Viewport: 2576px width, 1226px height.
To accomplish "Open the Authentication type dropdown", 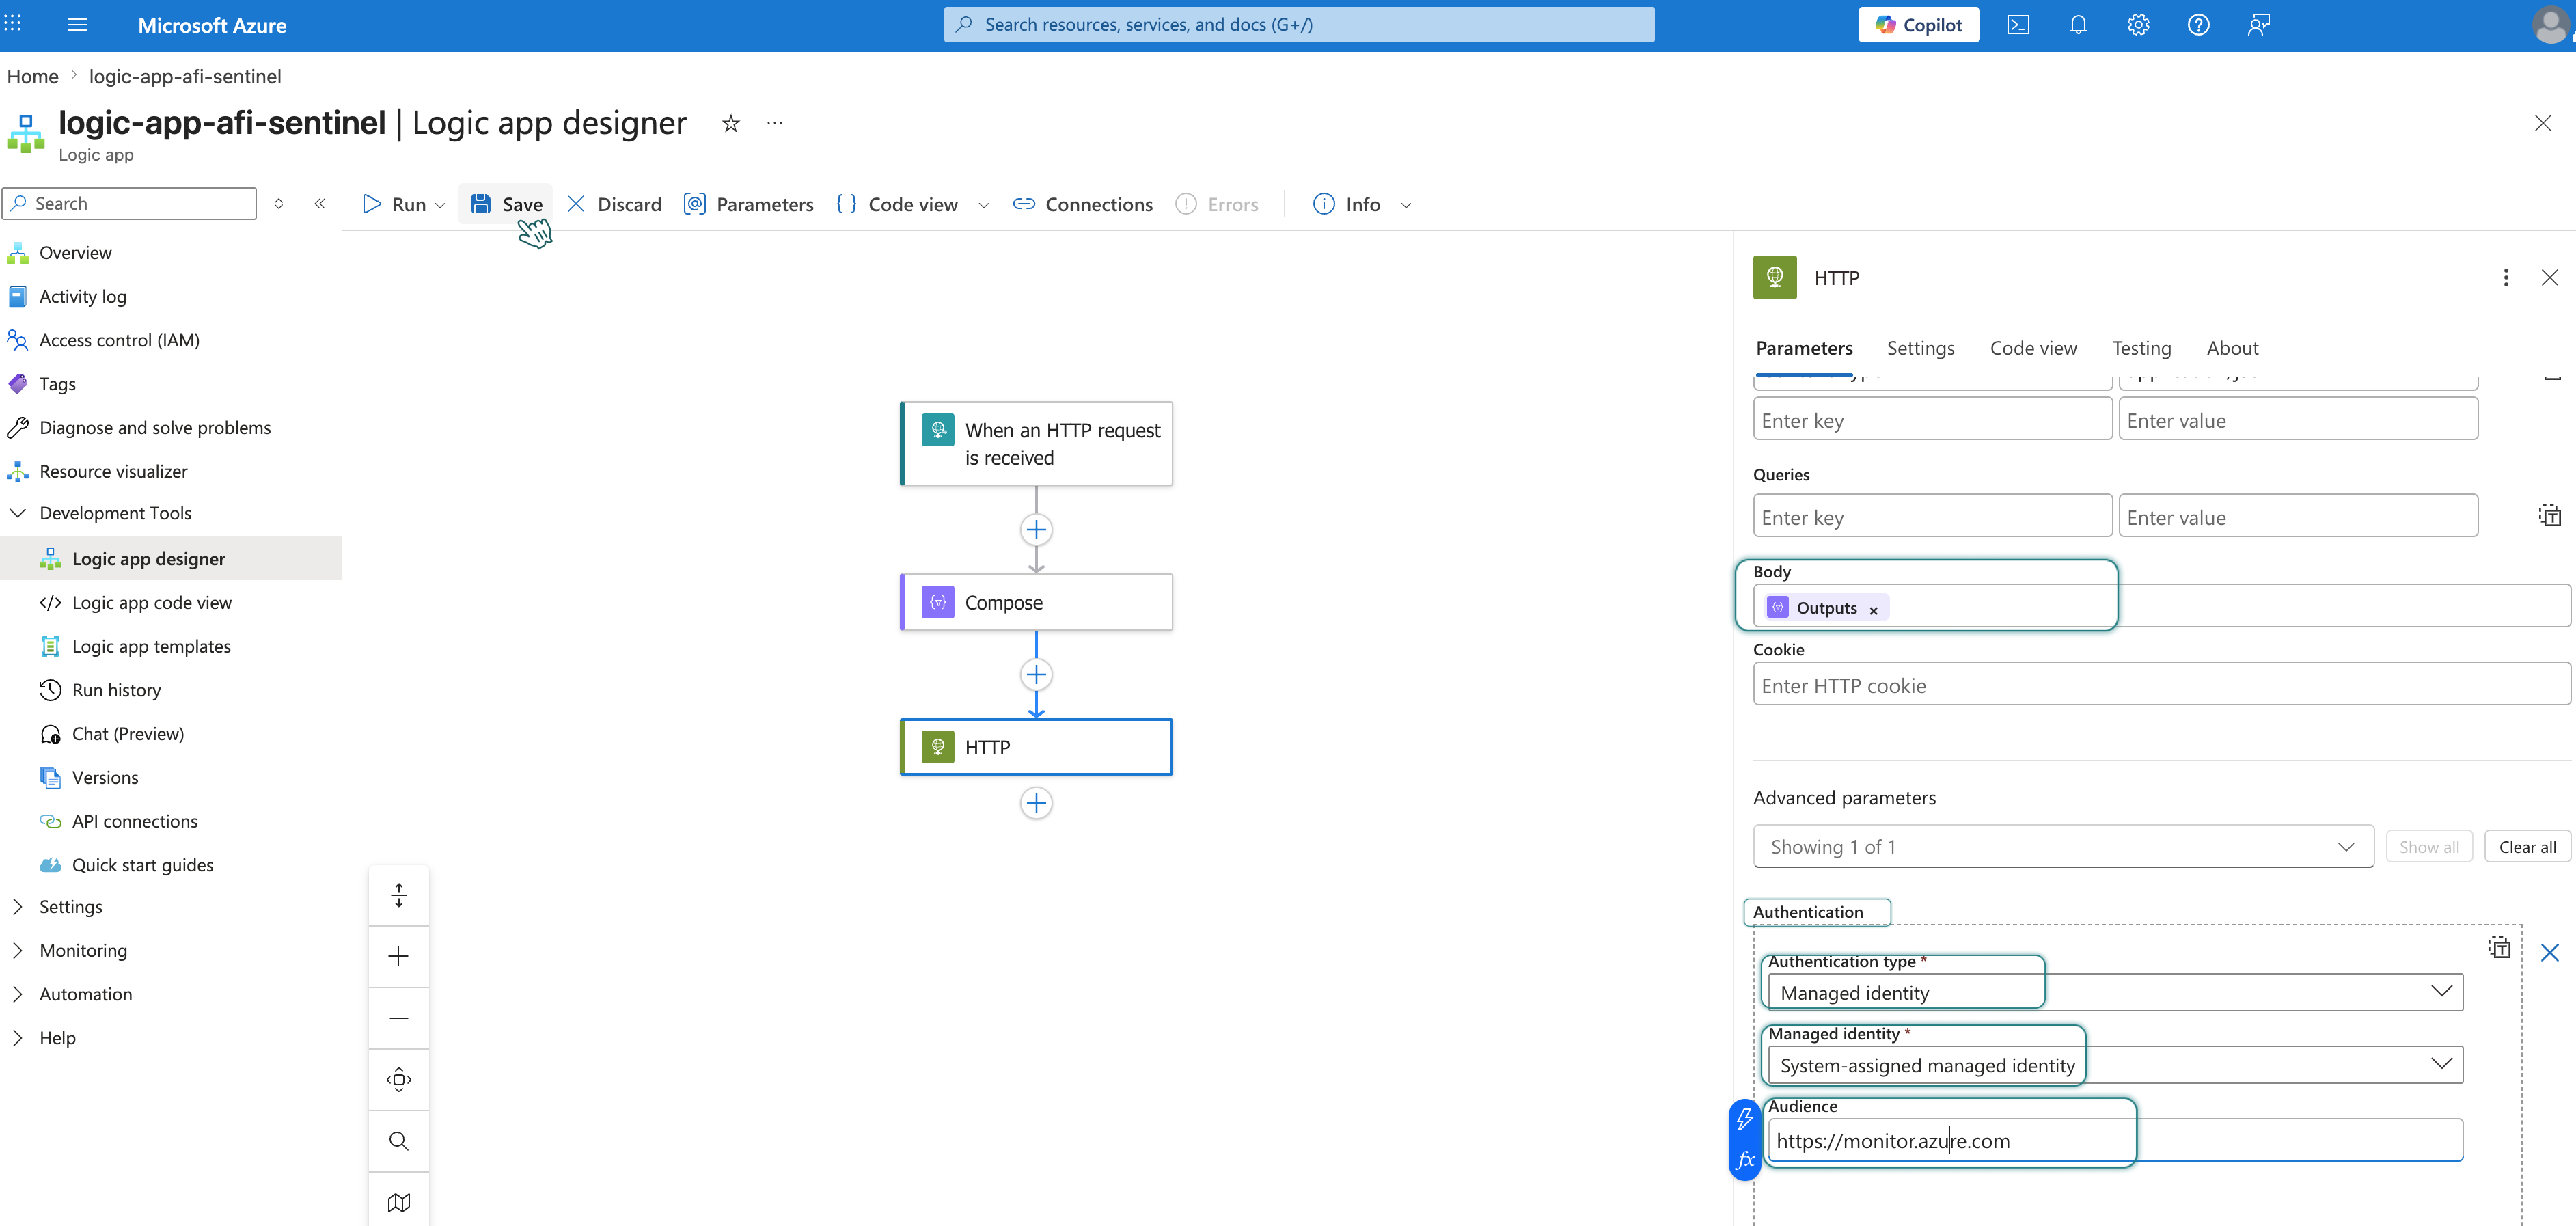I will (2115, 993).
